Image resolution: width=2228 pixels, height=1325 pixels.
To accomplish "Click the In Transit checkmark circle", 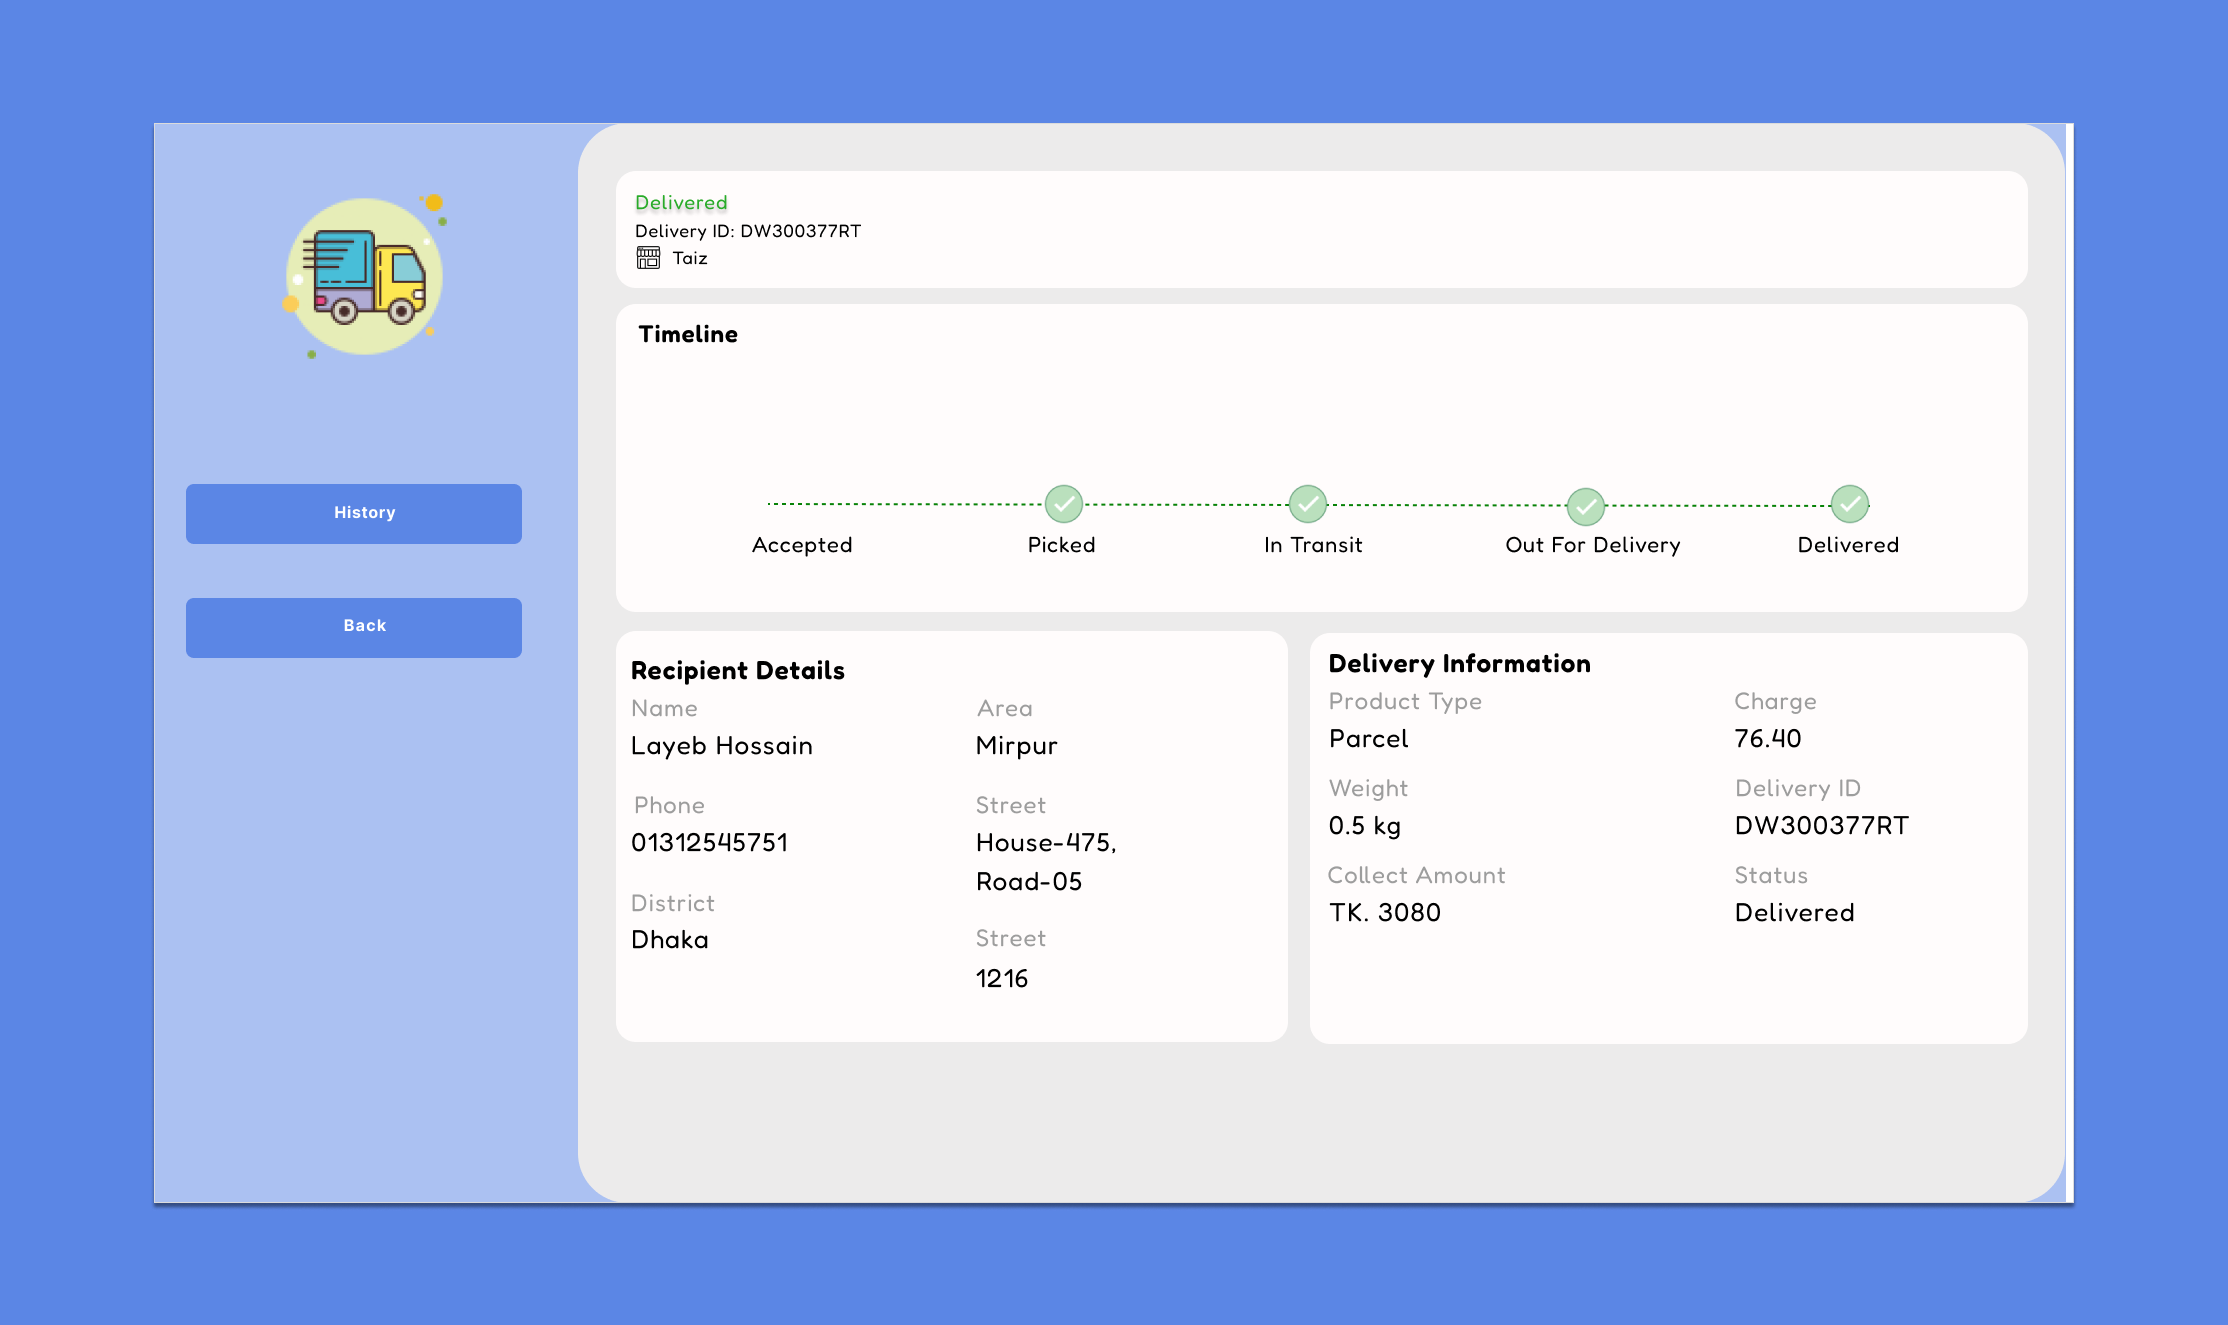I will pos(1307,504).
